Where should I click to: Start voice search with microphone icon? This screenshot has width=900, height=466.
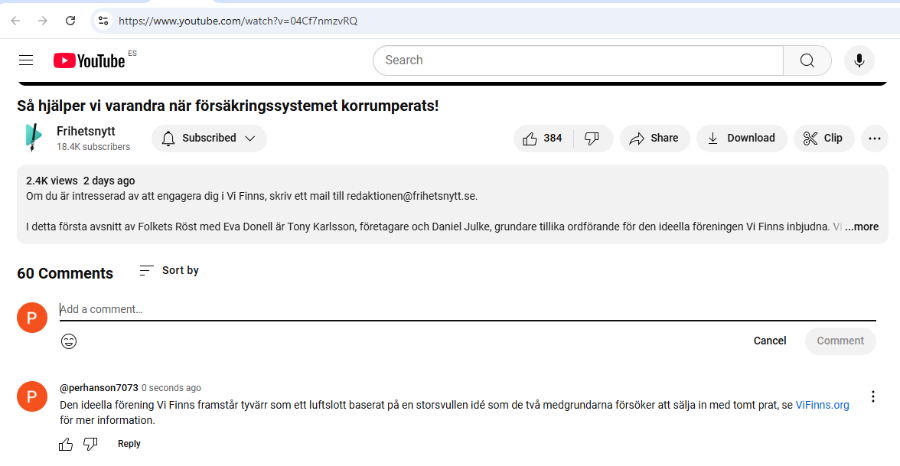pos(858,60)
